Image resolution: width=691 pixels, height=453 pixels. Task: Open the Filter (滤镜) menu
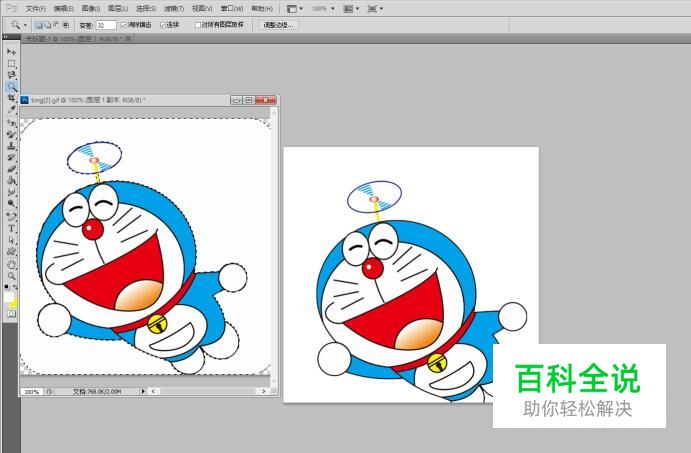pos(174,8)
